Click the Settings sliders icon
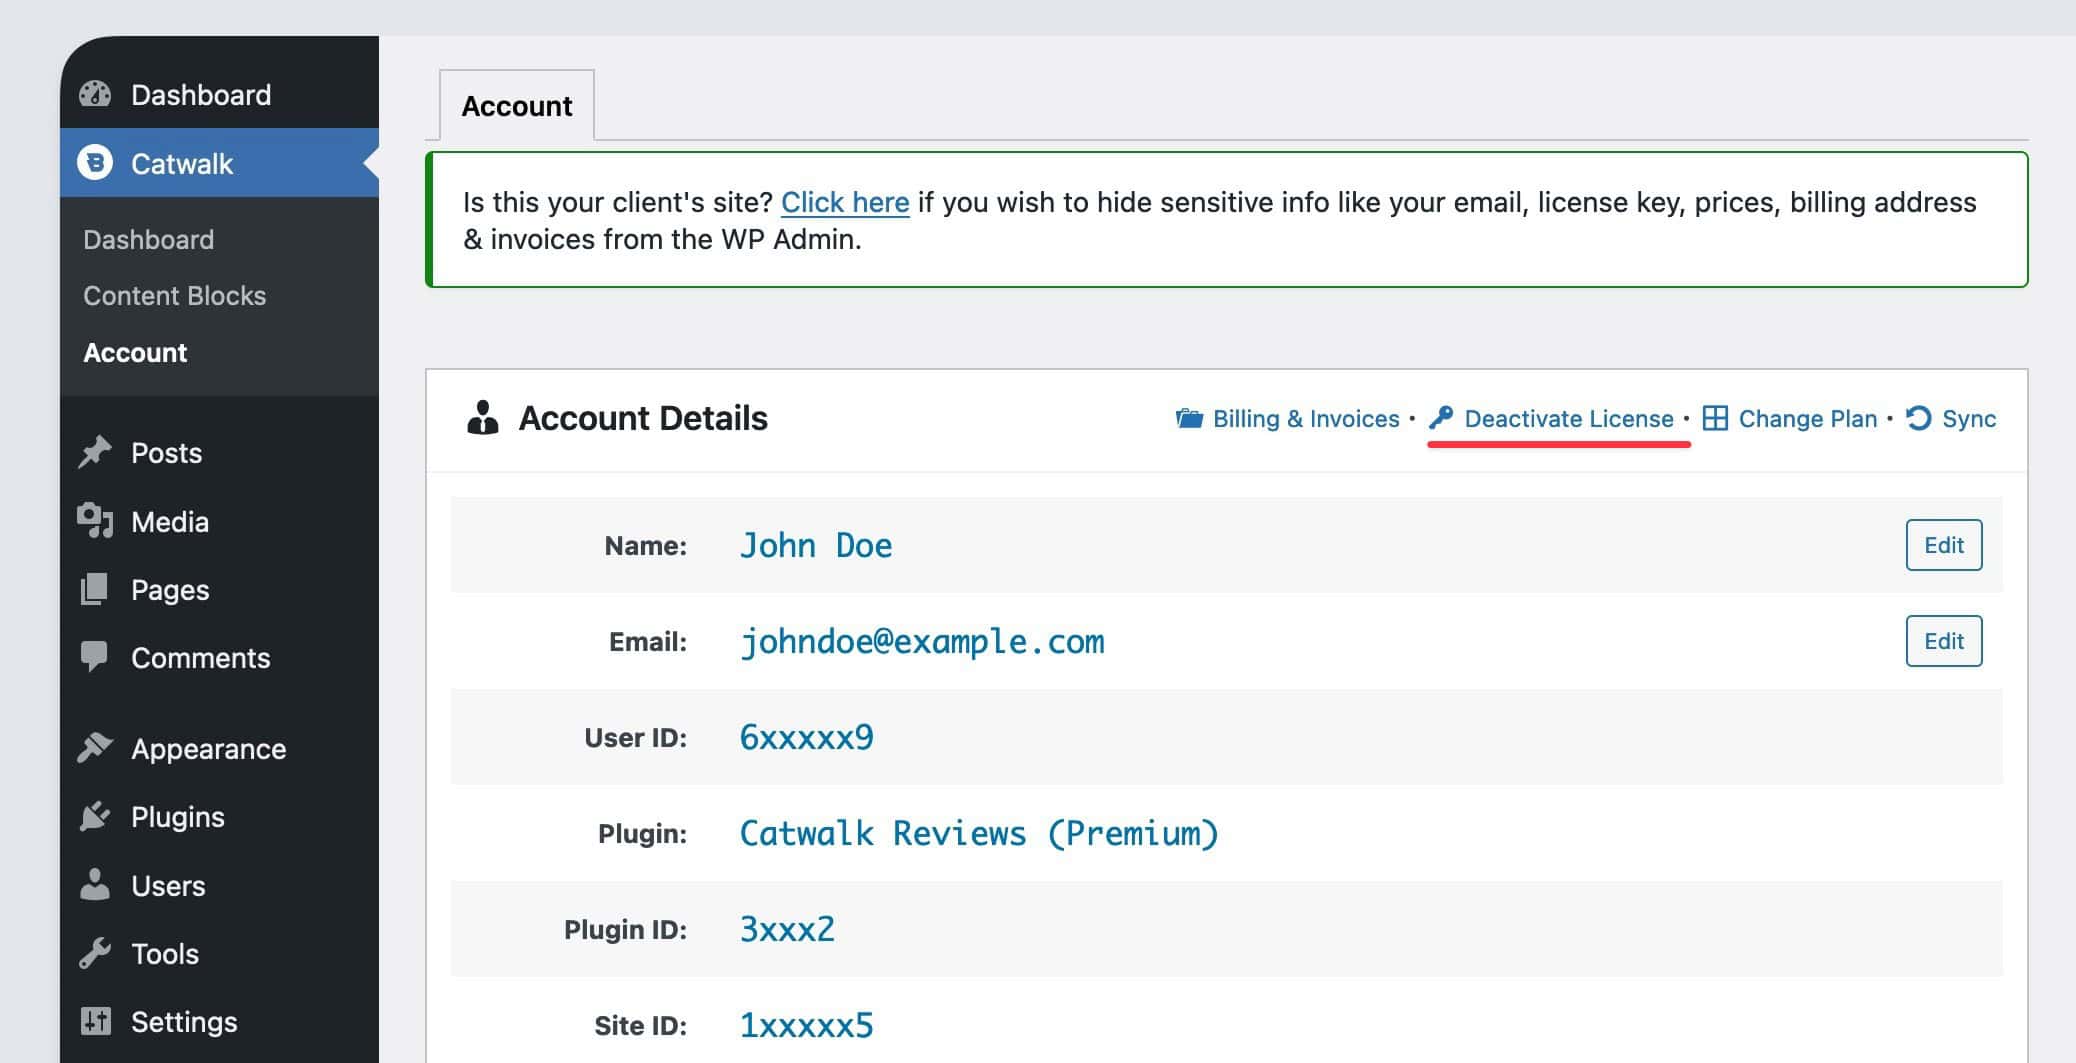2076x1063 pixels. 95,1021
